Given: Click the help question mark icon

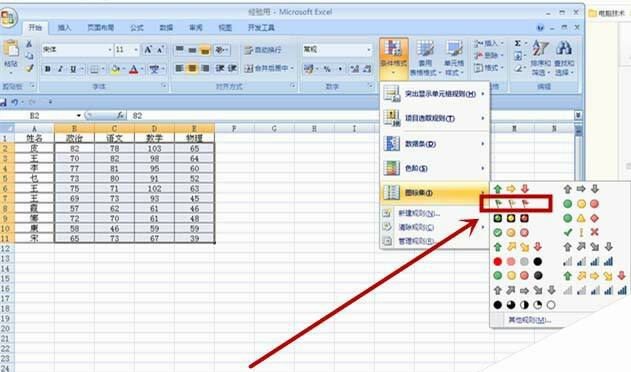Looking at the screenshot, I should (x=540, y=28).
